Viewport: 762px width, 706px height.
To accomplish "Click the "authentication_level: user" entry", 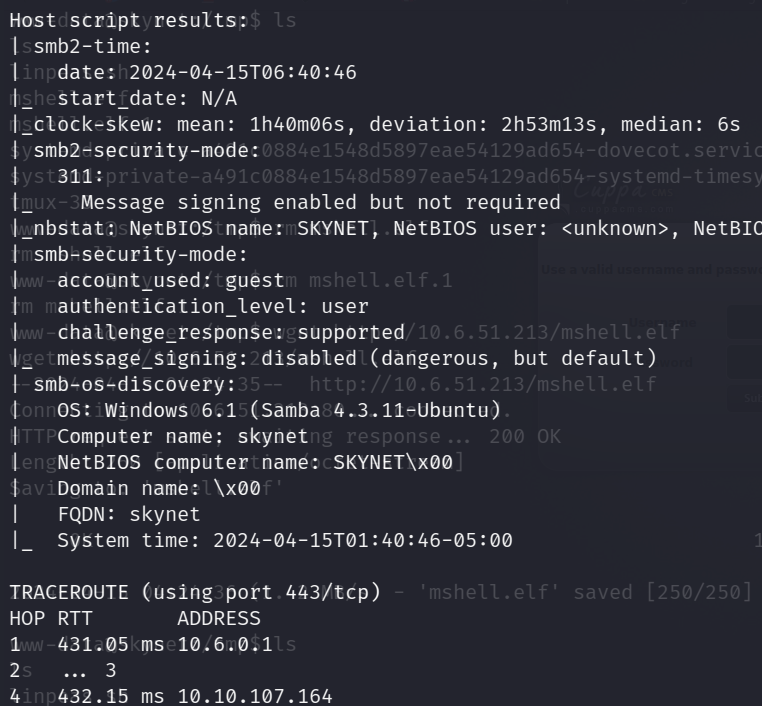I will (x=213, y=307).
